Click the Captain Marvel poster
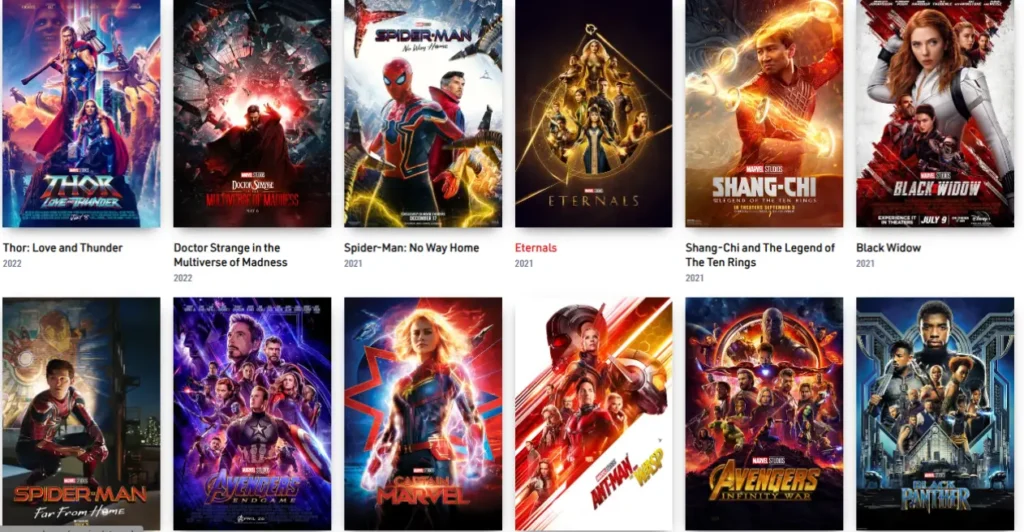The image size is (1024, 532). (423, 414)
